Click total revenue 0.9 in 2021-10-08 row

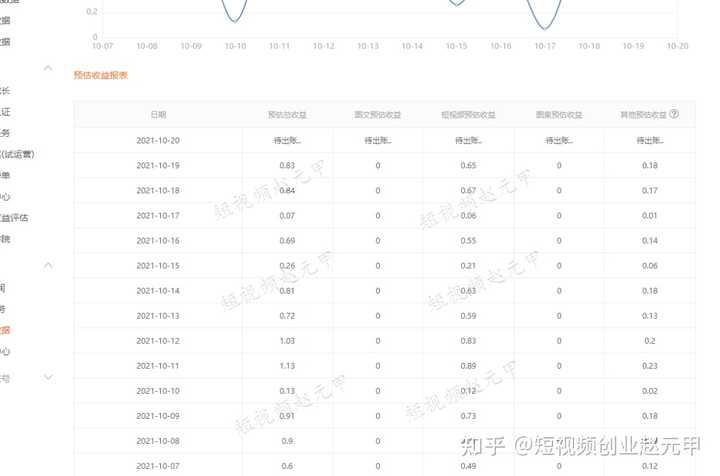(287, 441)
